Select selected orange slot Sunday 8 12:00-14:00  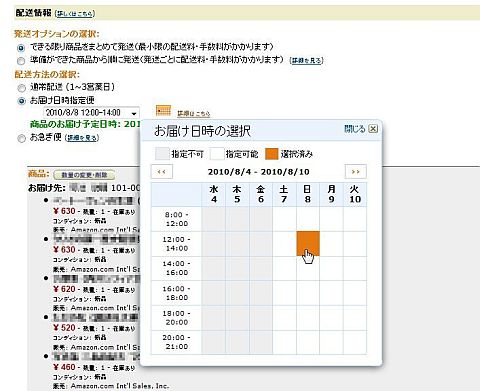(308, 244)
